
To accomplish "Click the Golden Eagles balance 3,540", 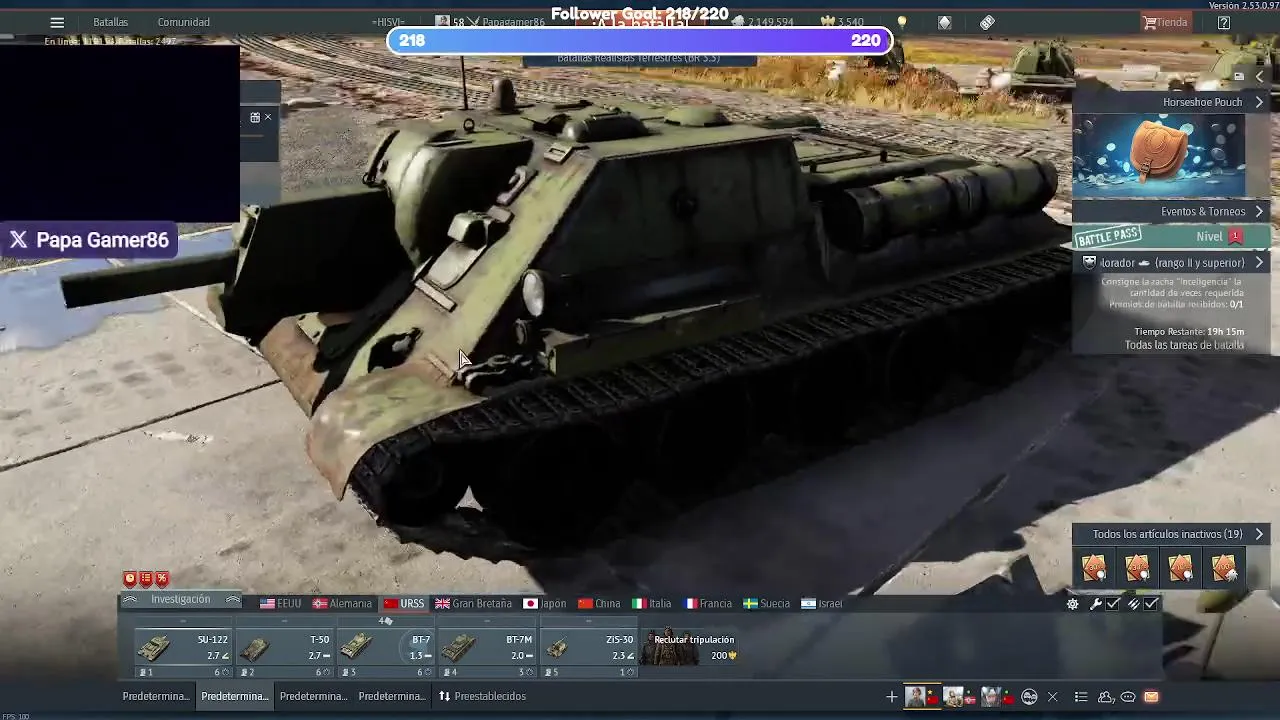I will tap(843, 22).
